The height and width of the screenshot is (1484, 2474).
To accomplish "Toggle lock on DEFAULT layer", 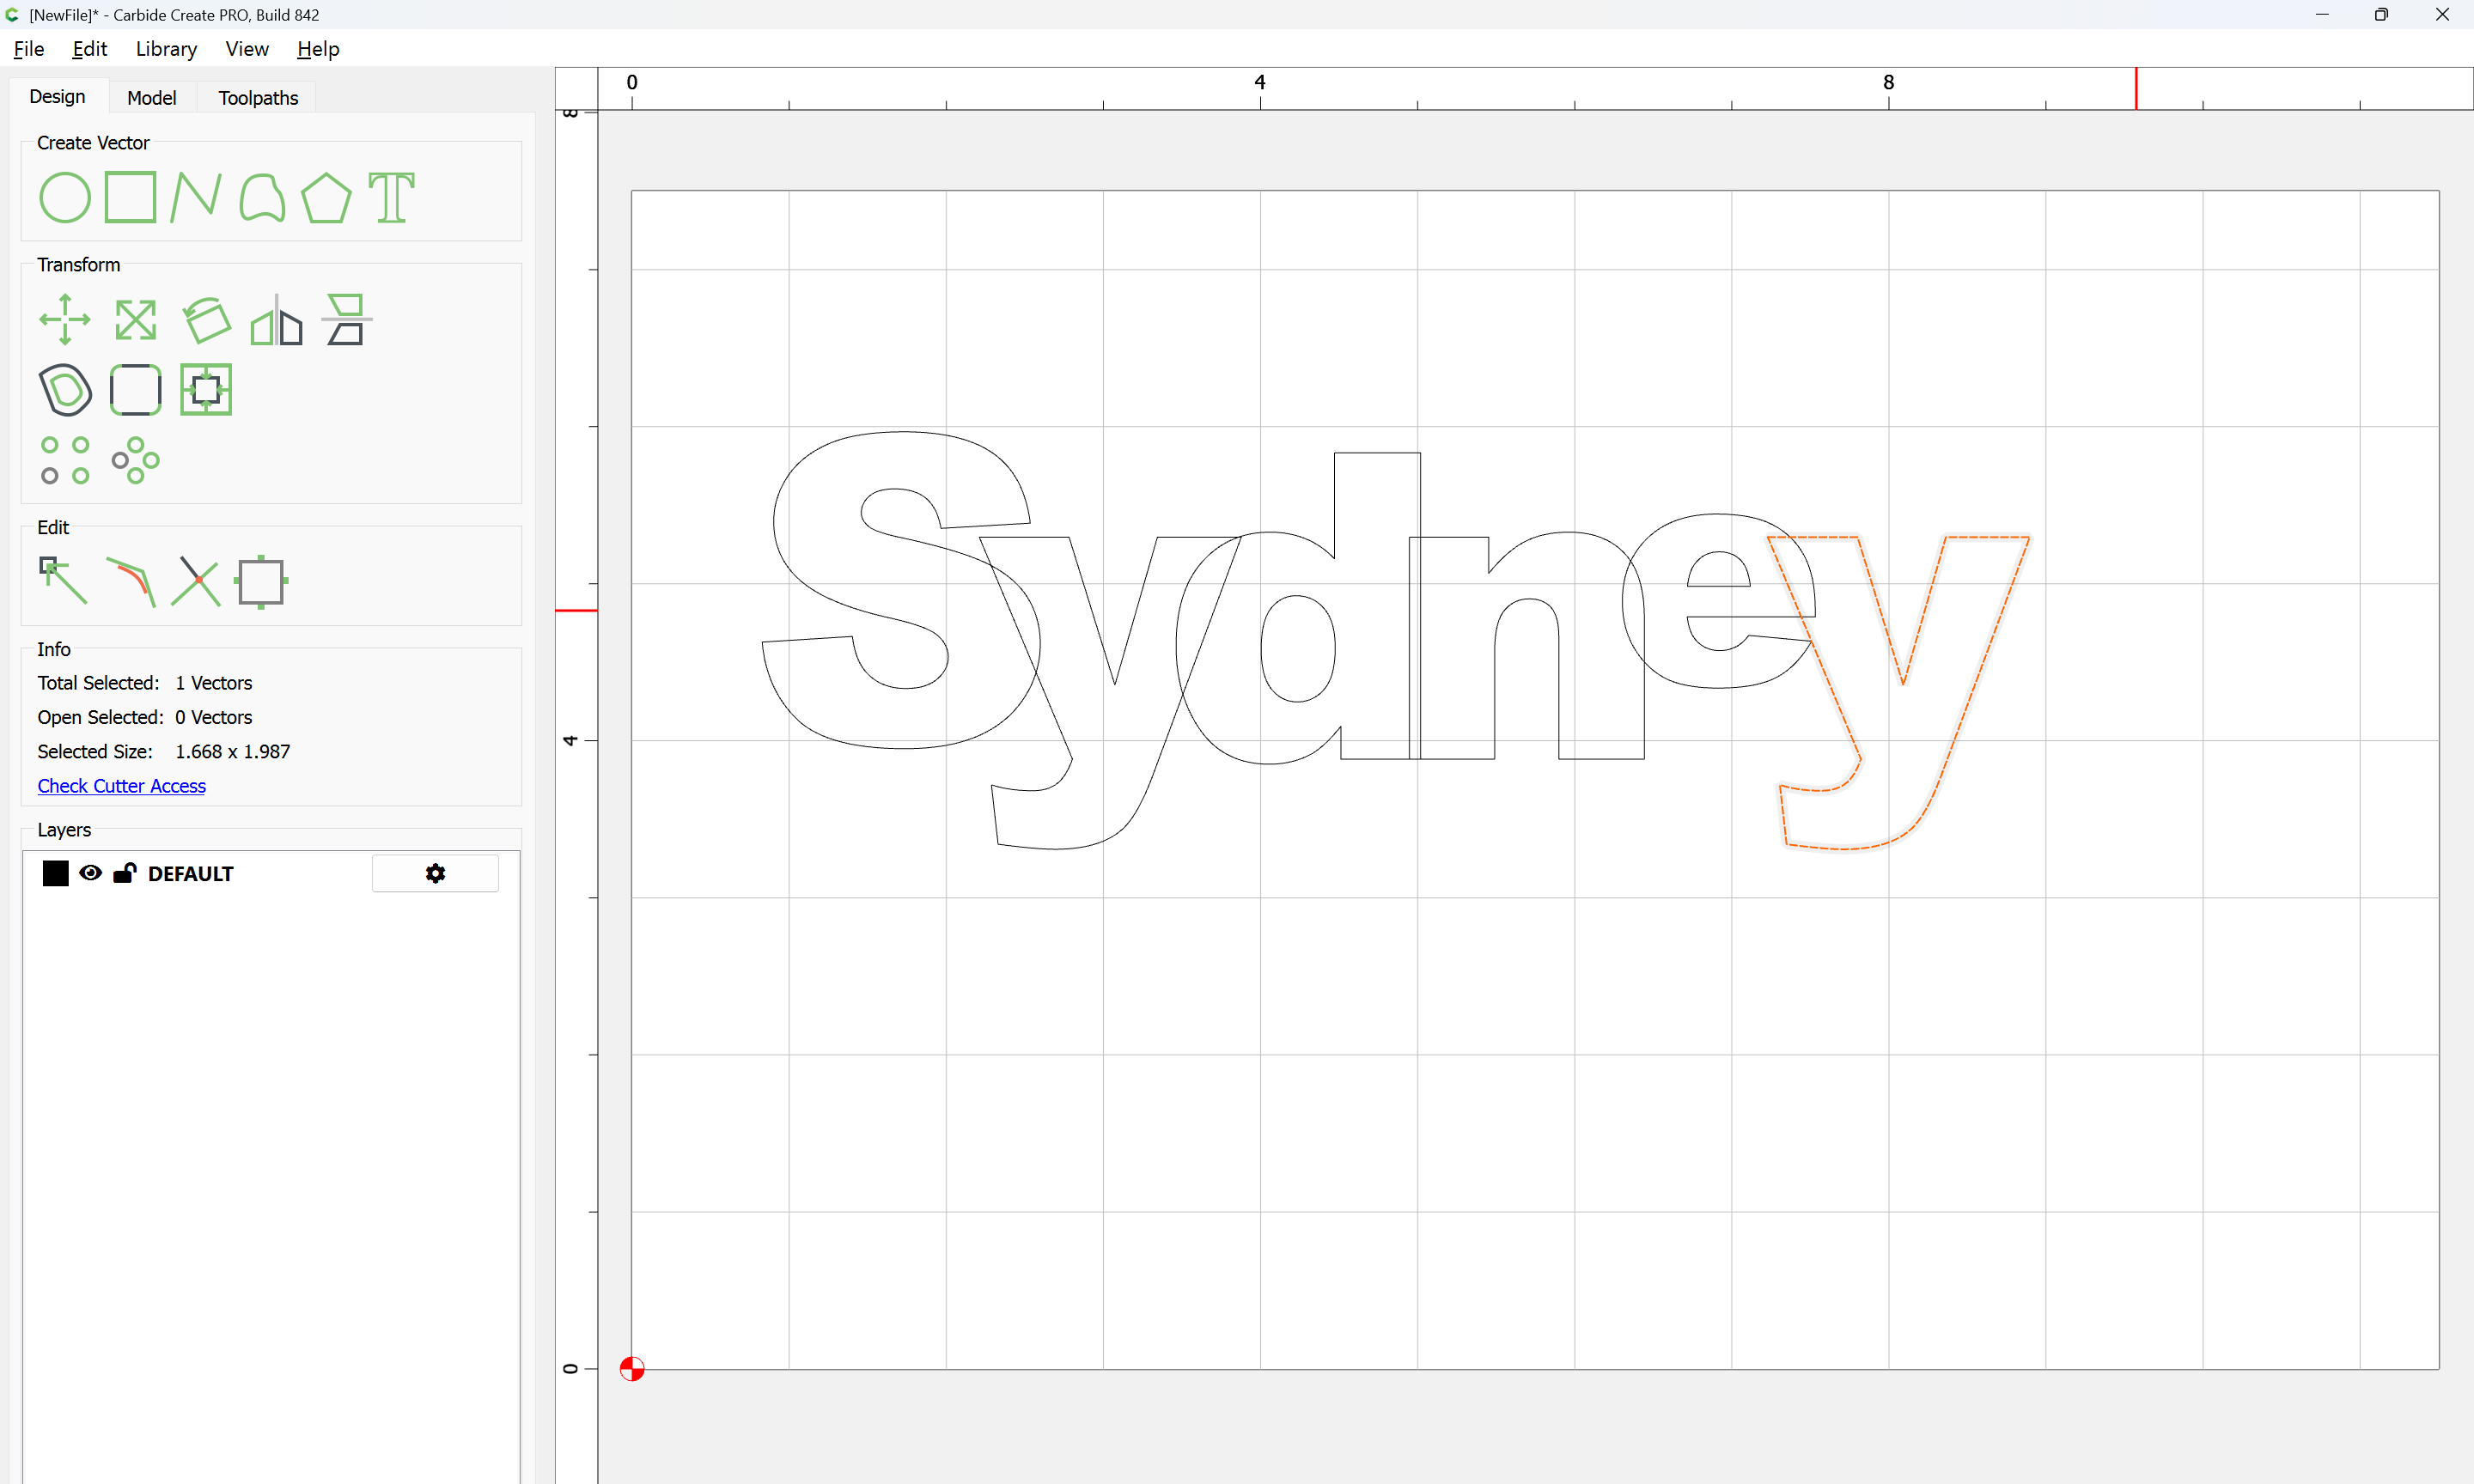I will click(x=124, y=873).
